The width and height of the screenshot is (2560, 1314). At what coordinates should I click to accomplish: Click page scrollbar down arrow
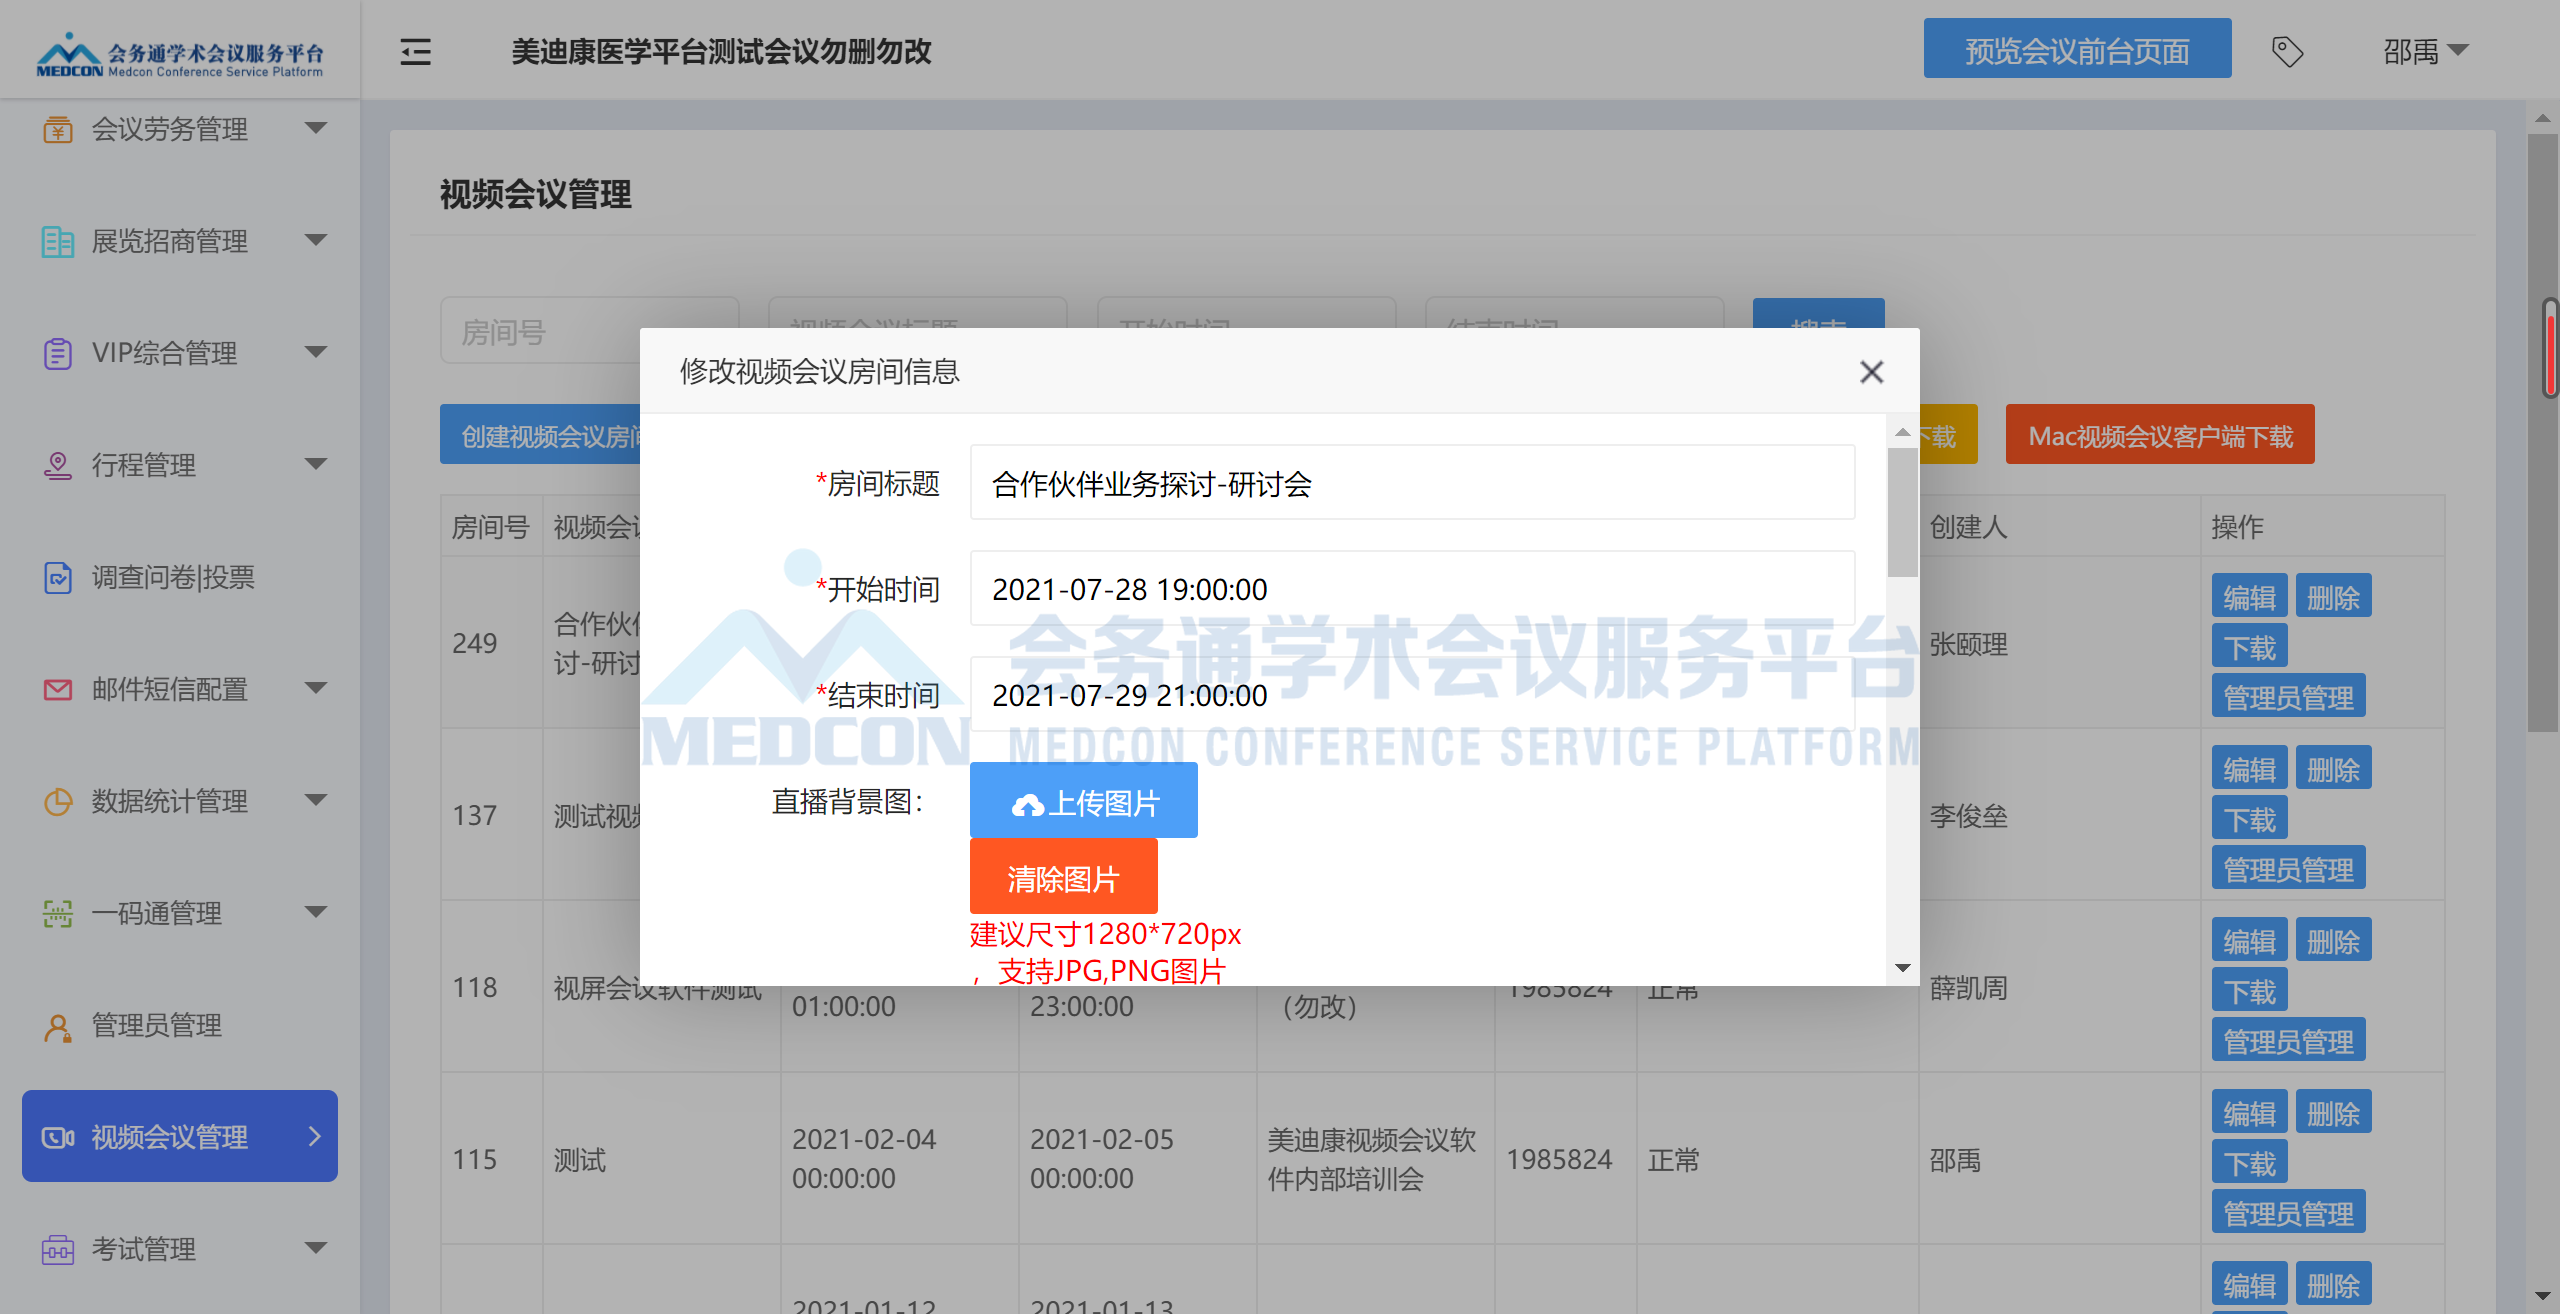pyautogui.click(x=2543, y=1297)
